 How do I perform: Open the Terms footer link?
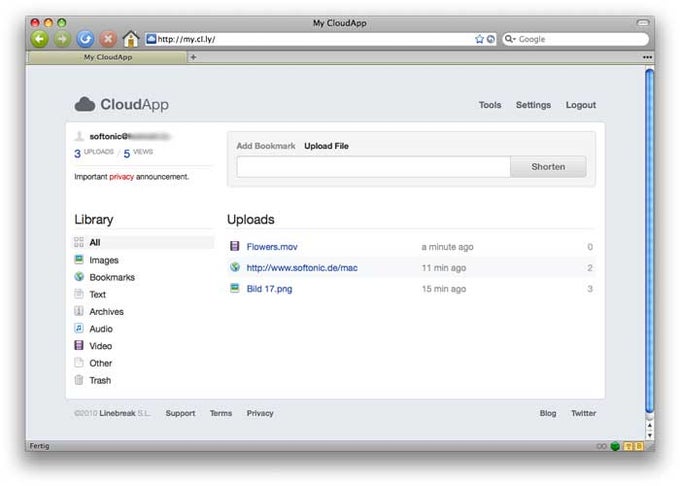221,413
